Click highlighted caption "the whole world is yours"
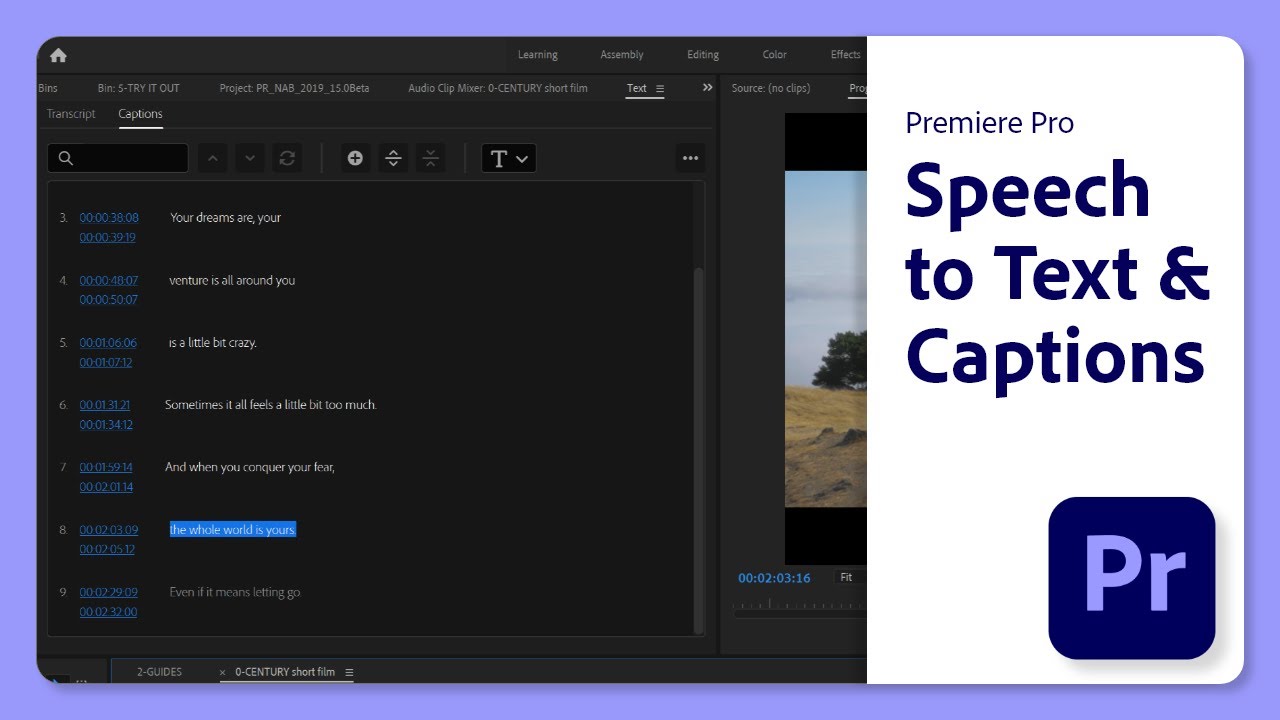This screenshot has height=720, width=1280. pyautogui.click(x=233, y=530)
